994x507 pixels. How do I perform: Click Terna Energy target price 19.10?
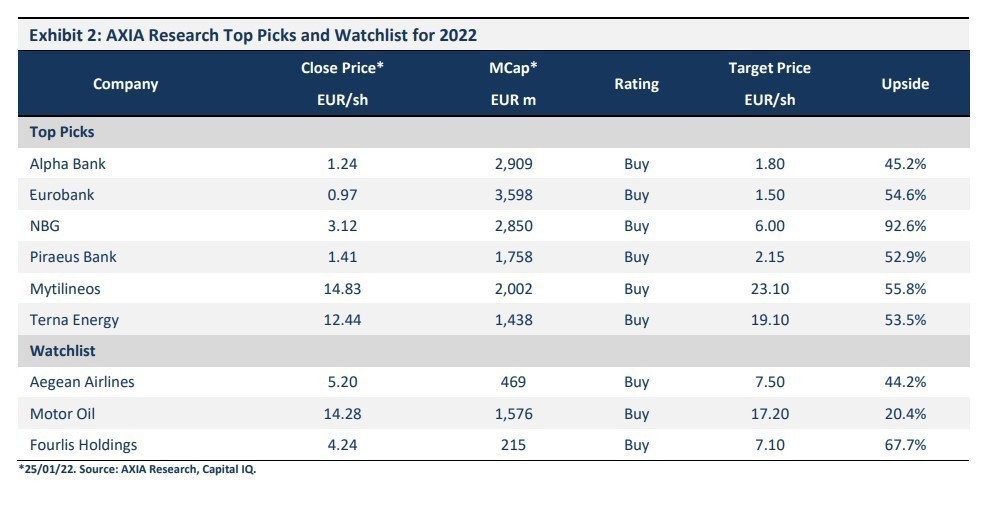pyautogui.click(x=769, y=320)
